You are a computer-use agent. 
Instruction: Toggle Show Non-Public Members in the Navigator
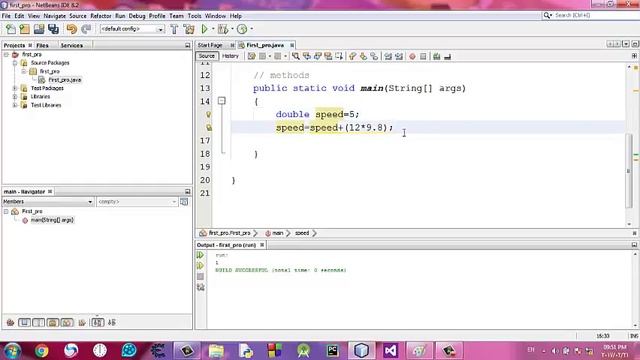coord(53,322)
